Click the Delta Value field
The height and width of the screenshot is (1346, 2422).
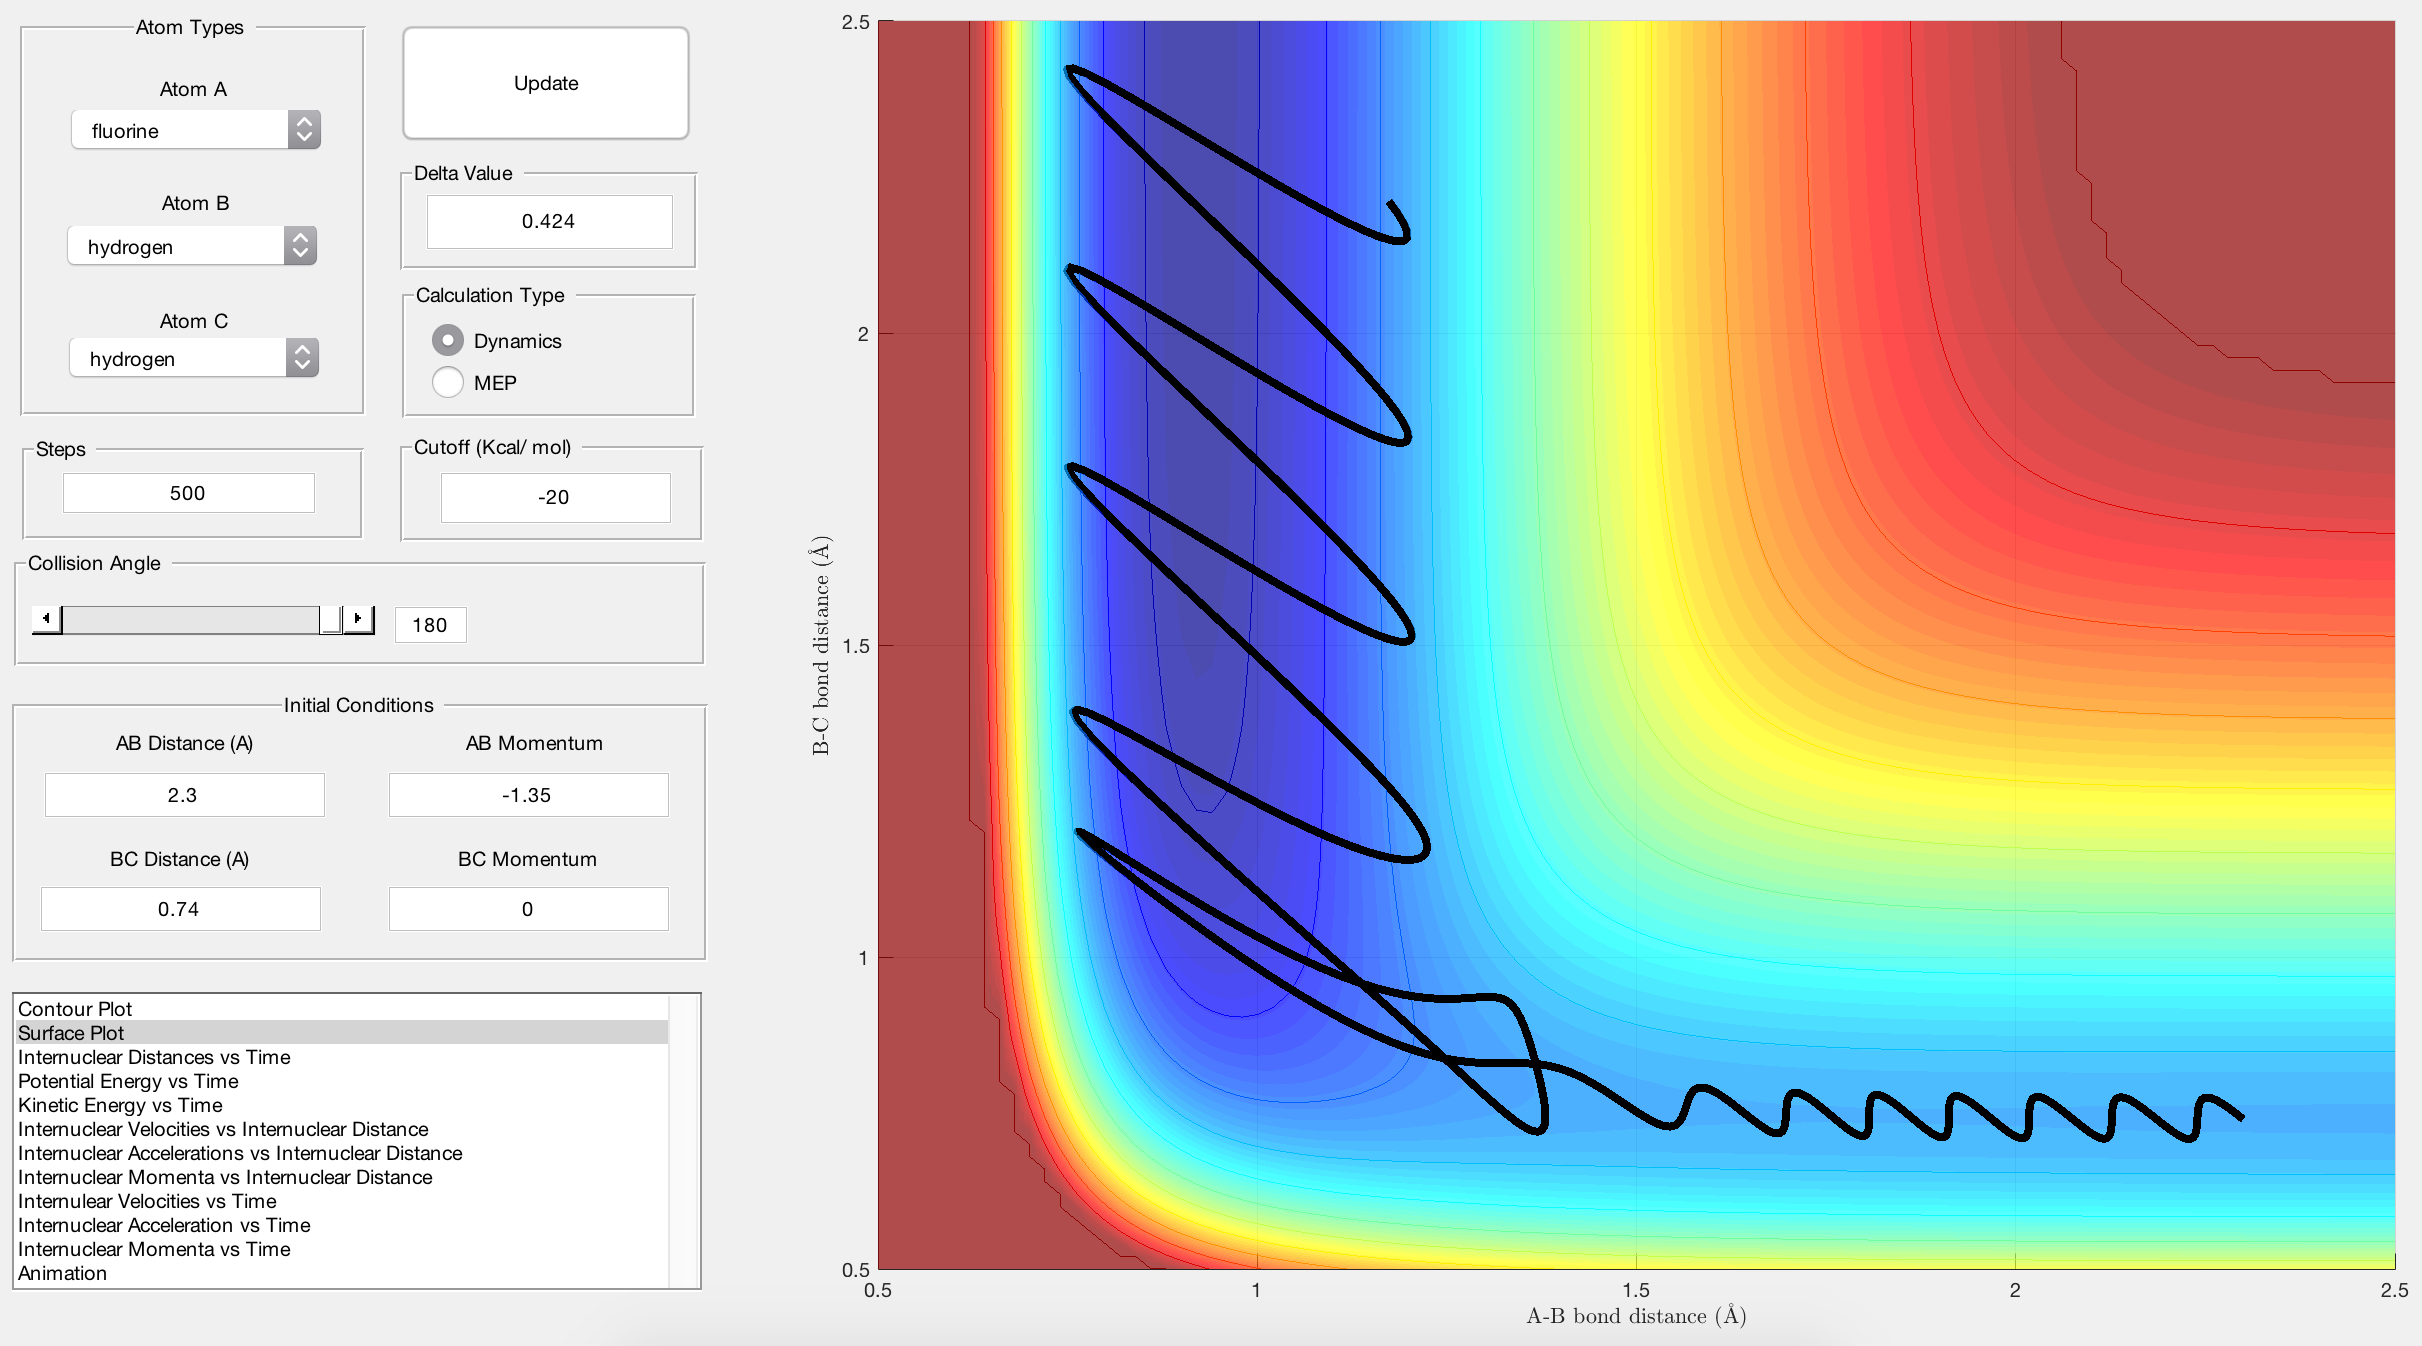549,221
